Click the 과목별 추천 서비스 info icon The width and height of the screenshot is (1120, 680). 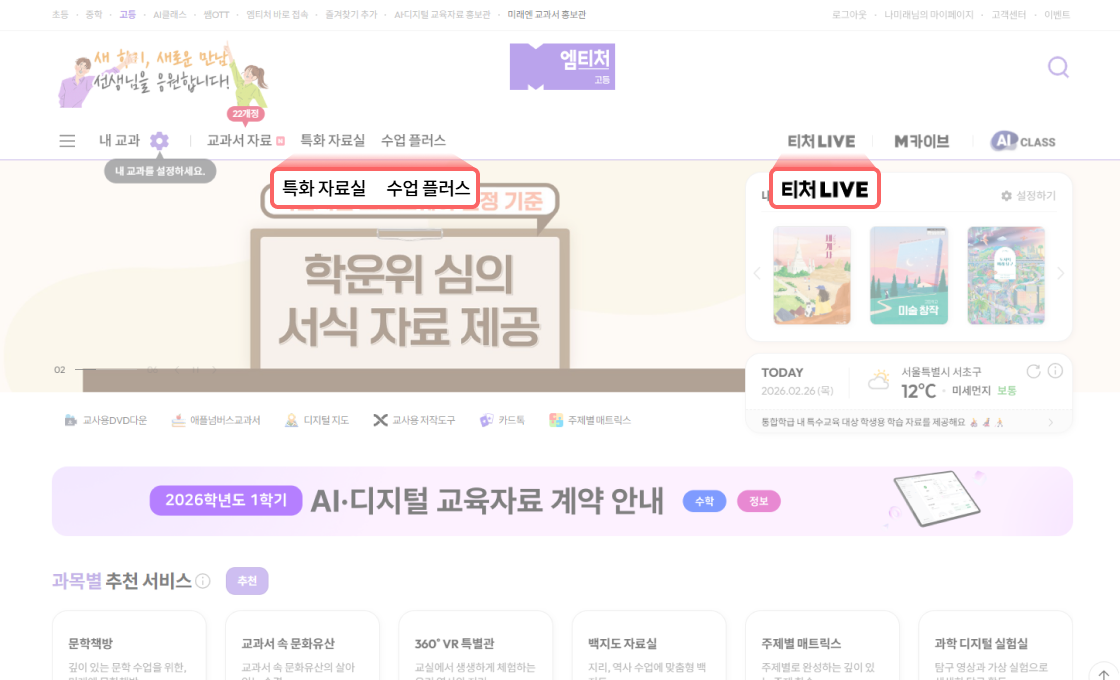click(203, 581)
